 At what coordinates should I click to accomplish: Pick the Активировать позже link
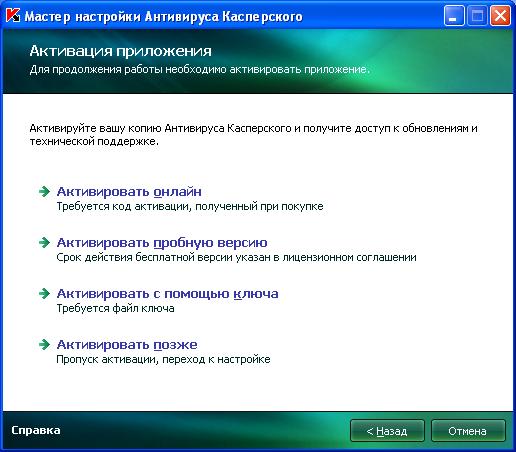pyautogui.click(x=127, y=345)
